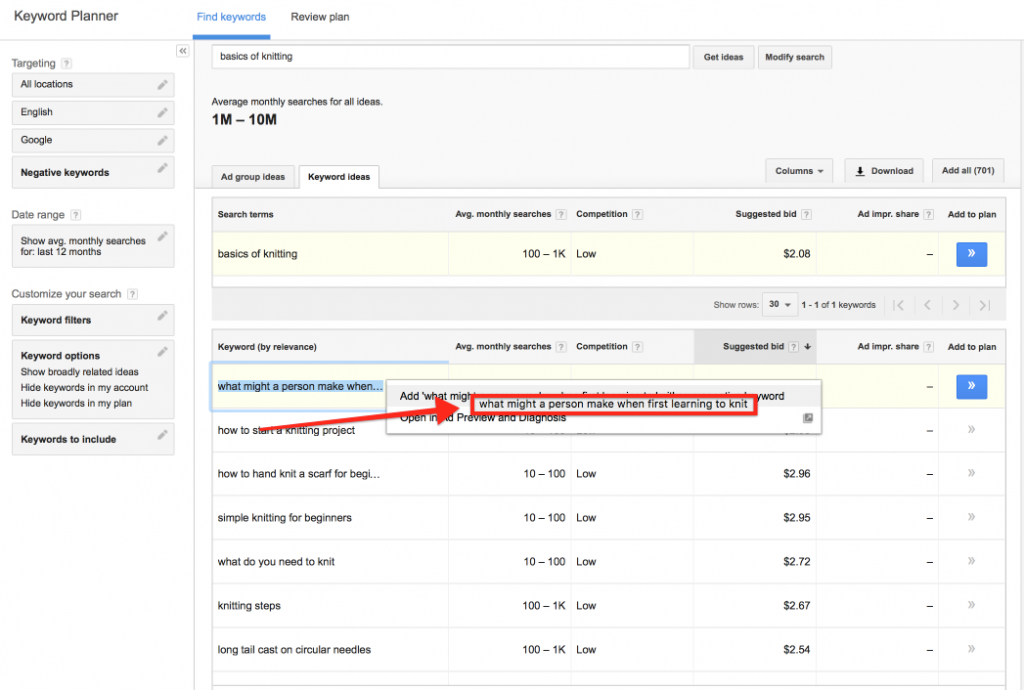Open help for Competition in search terms table
Screen dimensions: 1024x690
[x=637, y=214]
